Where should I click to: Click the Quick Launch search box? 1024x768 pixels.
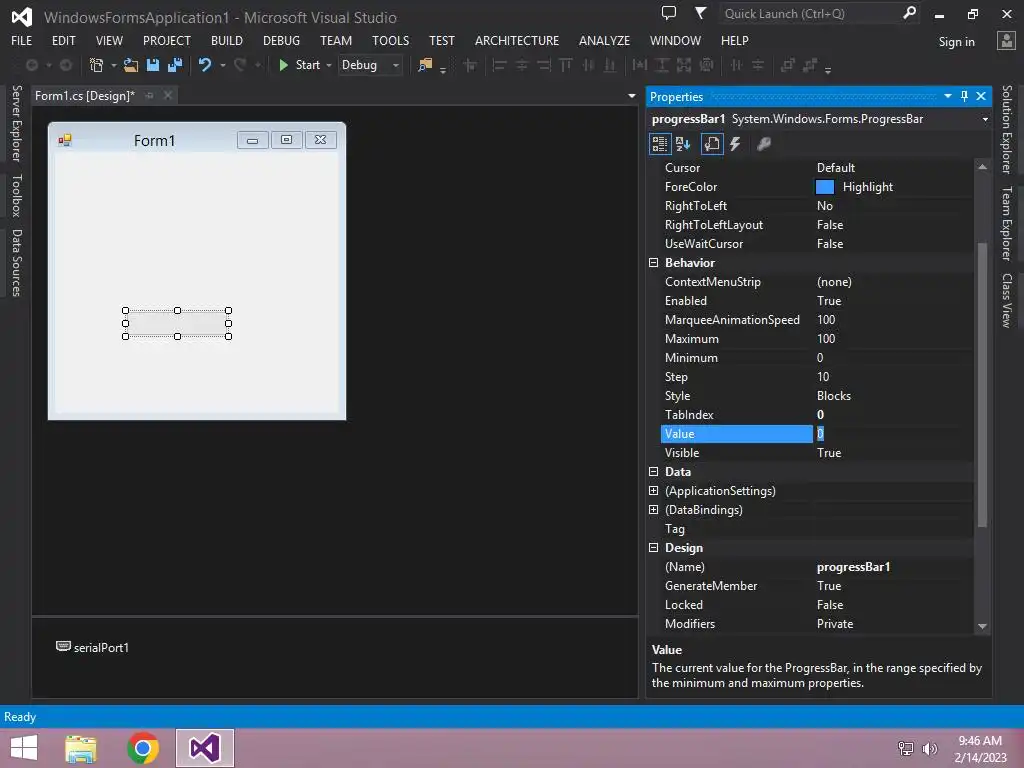click(x=810, y=14)
